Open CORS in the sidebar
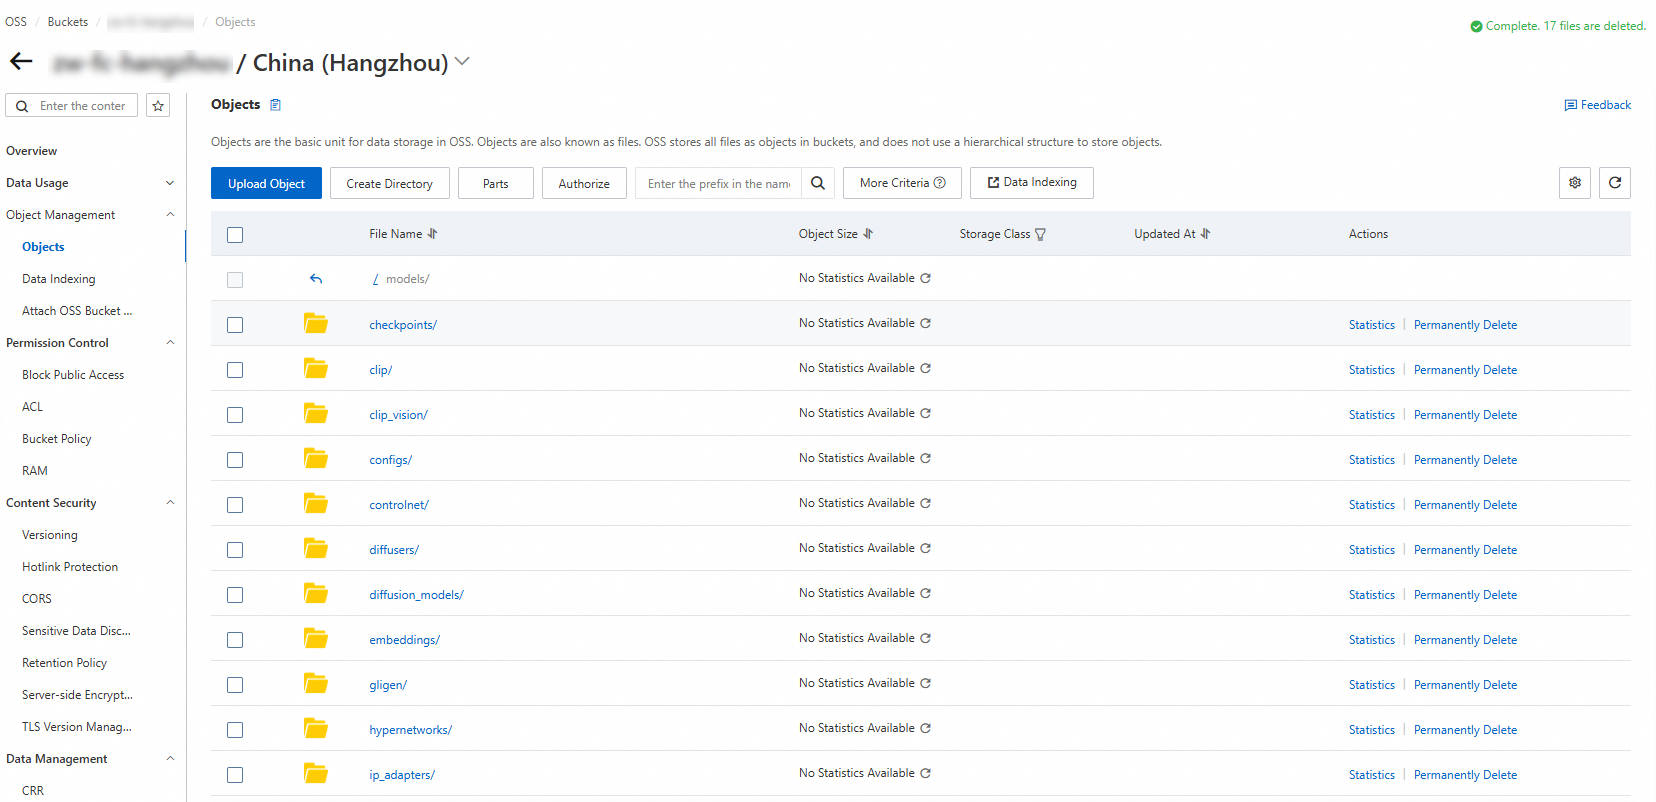This screenshot has height=802, width=1656. click(x=37, y=599)
